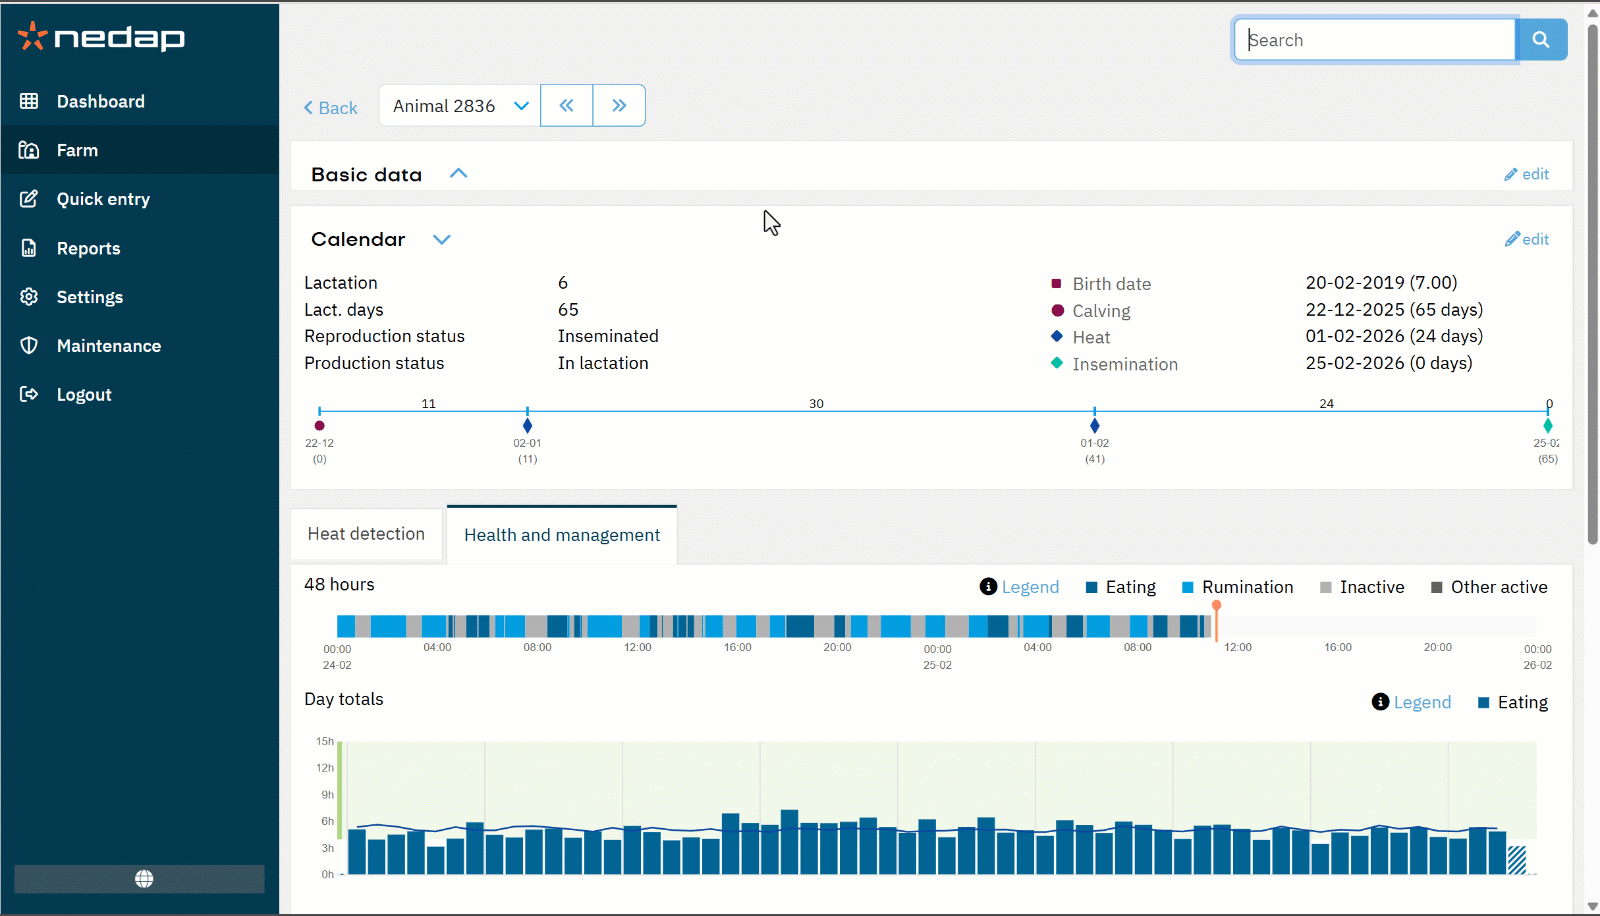Toggle Inactive series in 48 hours legend
1600x916 pixels.
click(x=1362, y=587)
